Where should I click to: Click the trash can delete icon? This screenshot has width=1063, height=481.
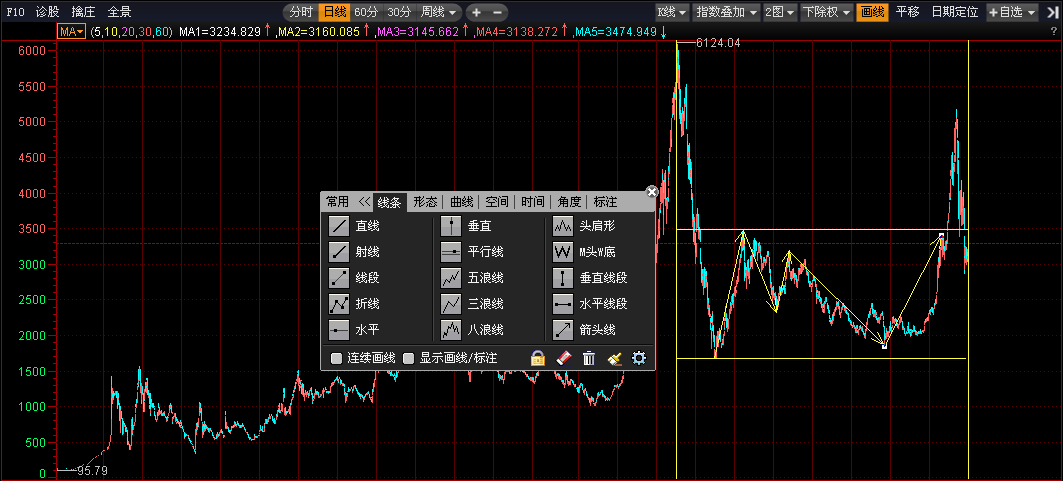[589, 358]
